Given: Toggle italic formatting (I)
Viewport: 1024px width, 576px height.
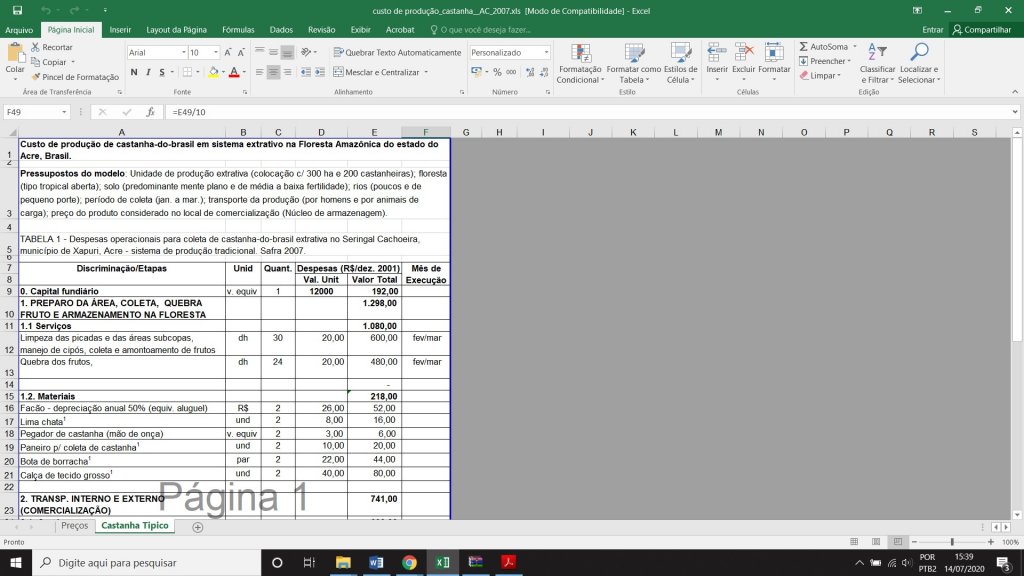Looking at the screenshot, I should (148, 72).
